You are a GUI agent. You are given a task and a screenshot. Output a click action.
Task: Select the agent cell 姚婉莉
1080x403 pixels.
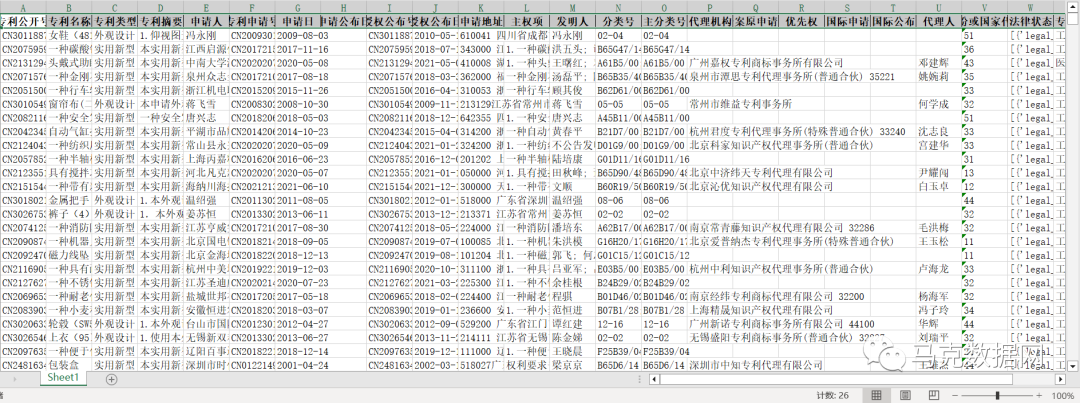tap(938, 76)
